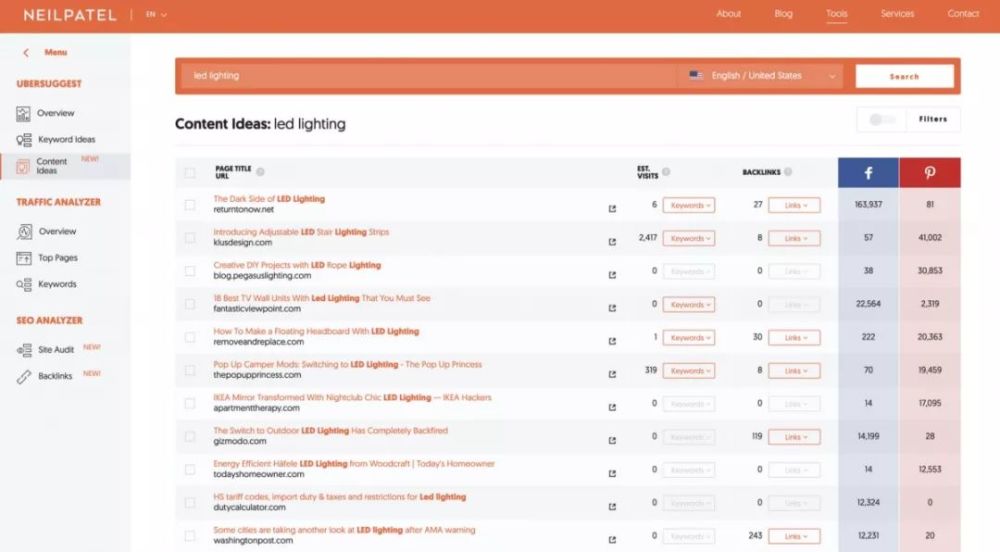This screenshot has width=1000, height=552.
Task: Expand Keywords dropdown for returntonow.net row
Action: pos(689,205)
